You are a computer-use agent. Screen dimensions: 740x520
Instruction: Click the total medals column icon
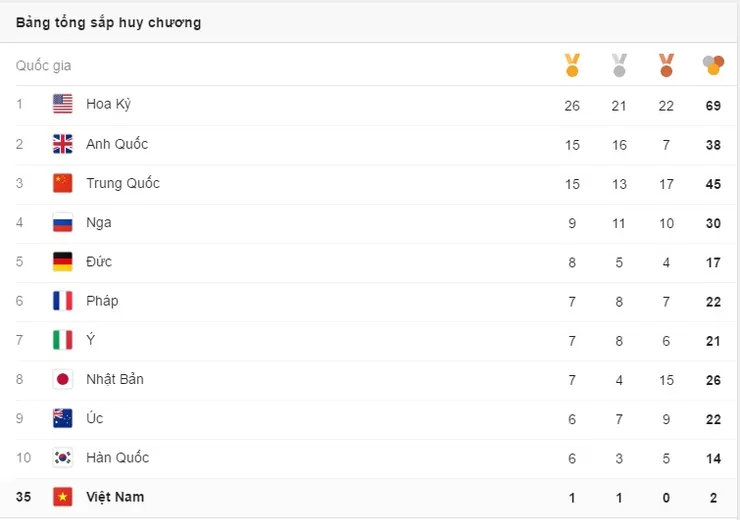tap(713, 65)
